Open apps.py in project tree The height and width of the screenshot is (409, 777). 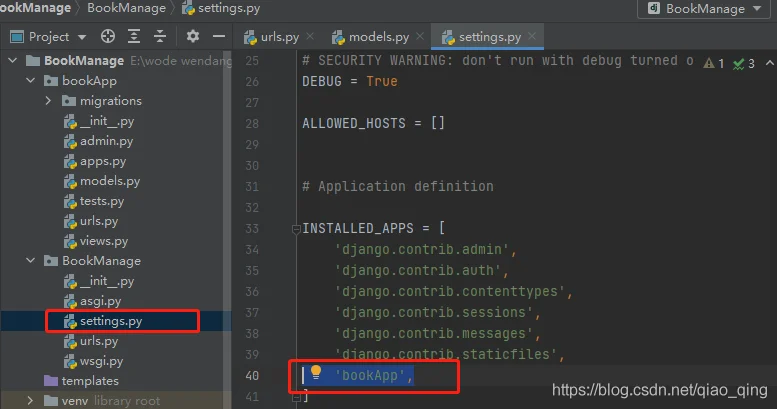click(95, 161)
